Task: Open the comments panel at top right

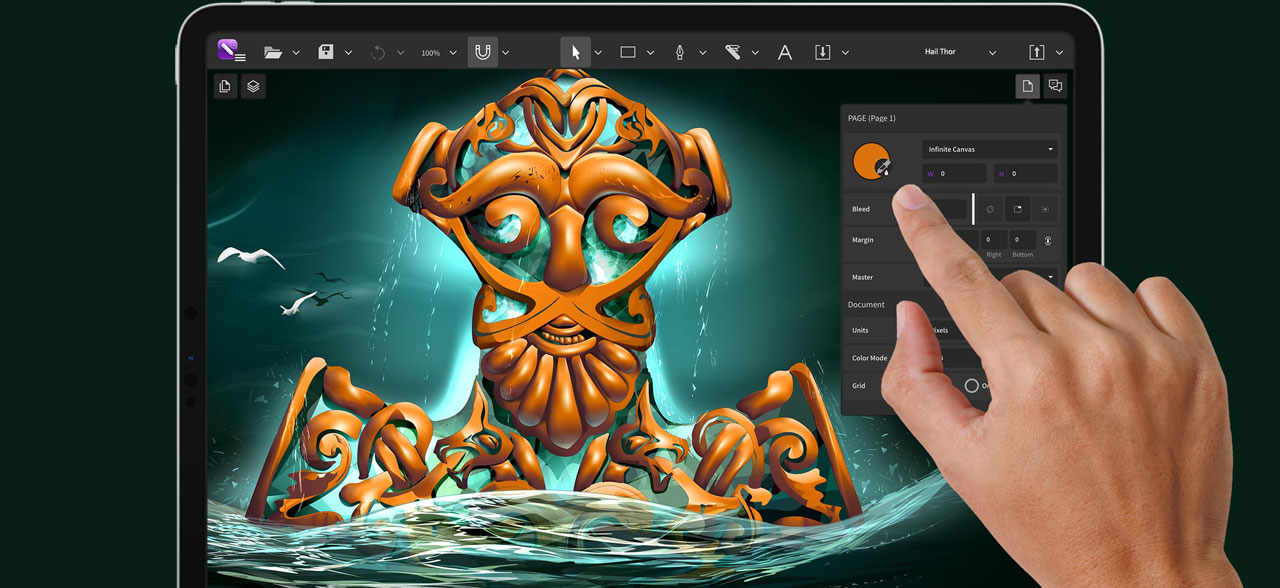Action: 1055,86
